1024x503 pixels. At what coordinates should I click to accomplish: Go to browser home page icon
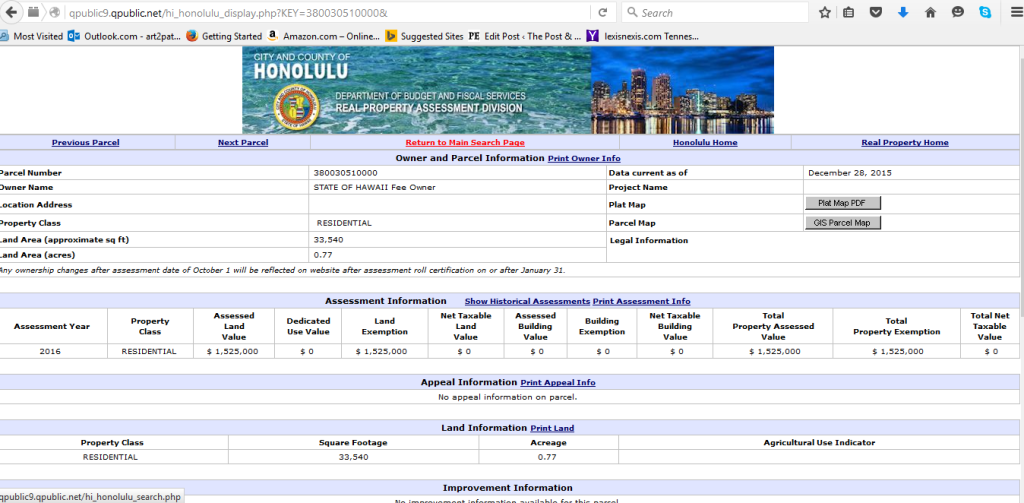click(930, 13)
